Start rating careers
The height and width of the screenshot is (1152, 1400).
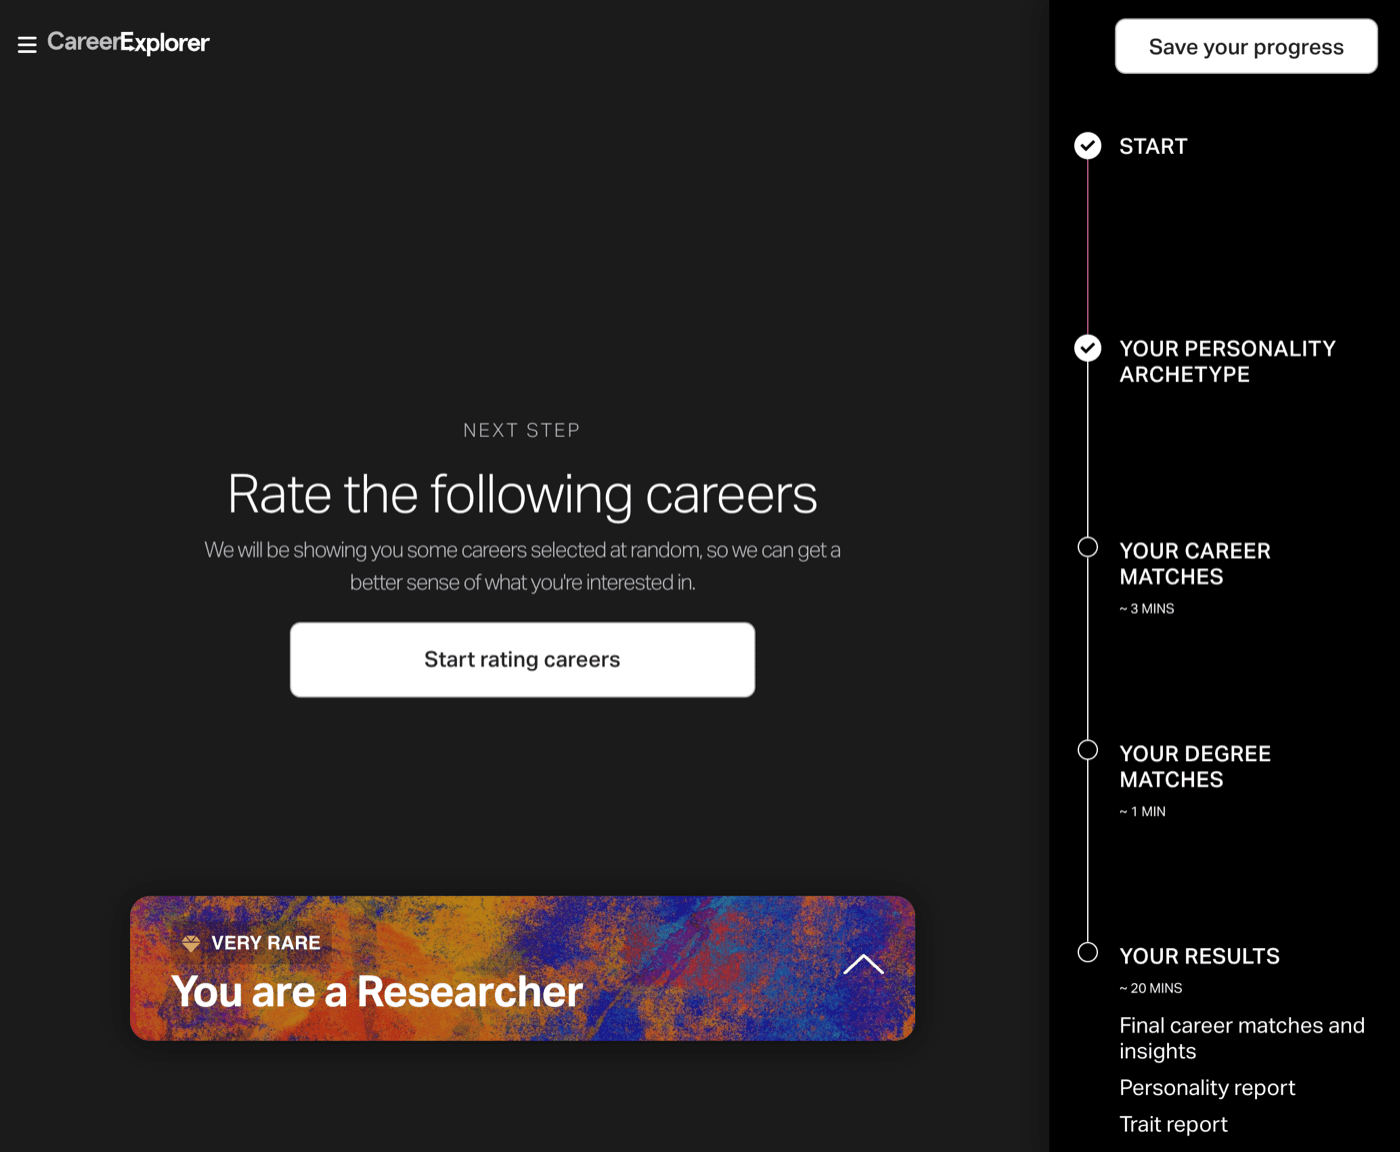click(x=522, y=660)
